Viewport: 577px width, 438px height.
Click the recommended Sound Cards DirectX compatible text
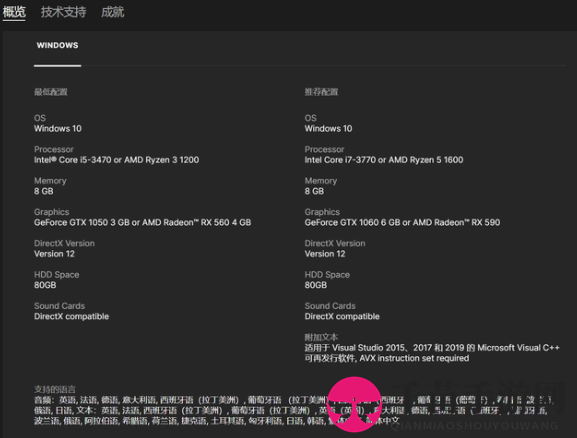click(x=342, y=316)
